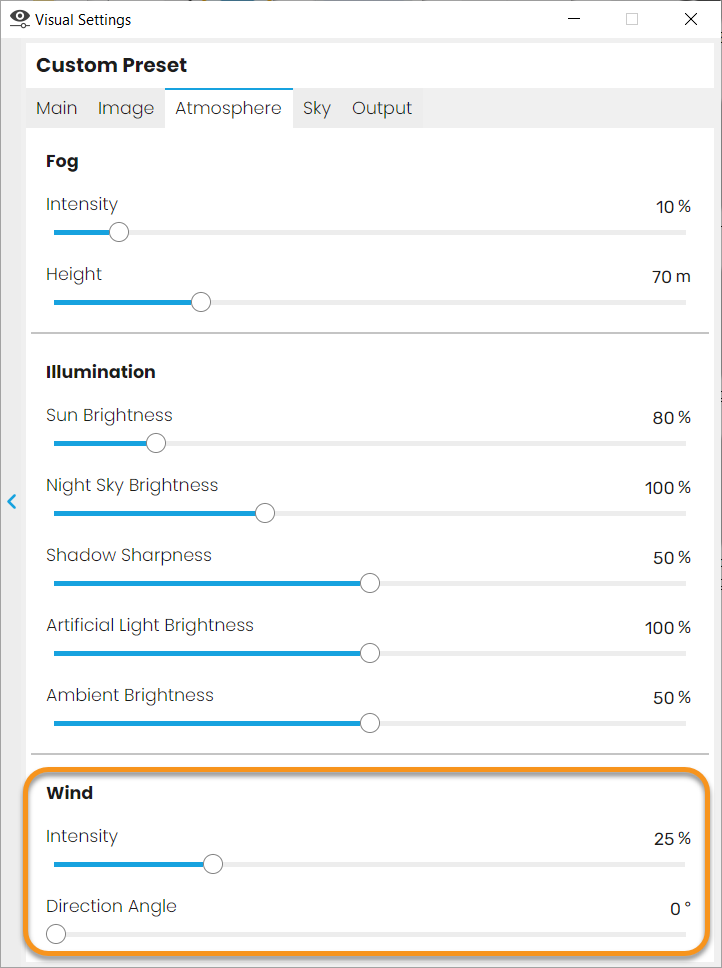
Task: Switch to the Main tab
Action: pyautogui.click(x=57, y=108)
